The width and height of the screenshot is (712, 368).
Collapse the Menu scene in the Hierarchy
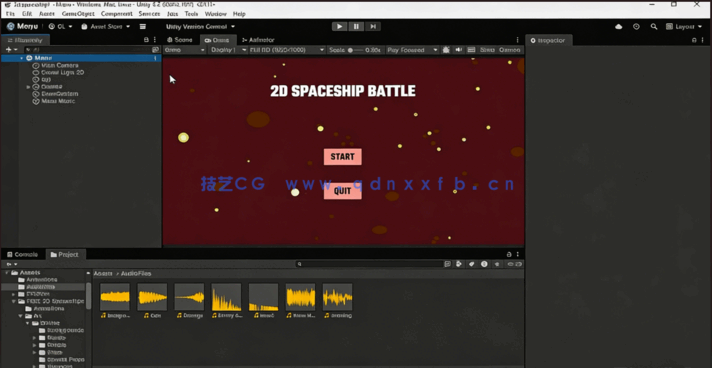21,58
